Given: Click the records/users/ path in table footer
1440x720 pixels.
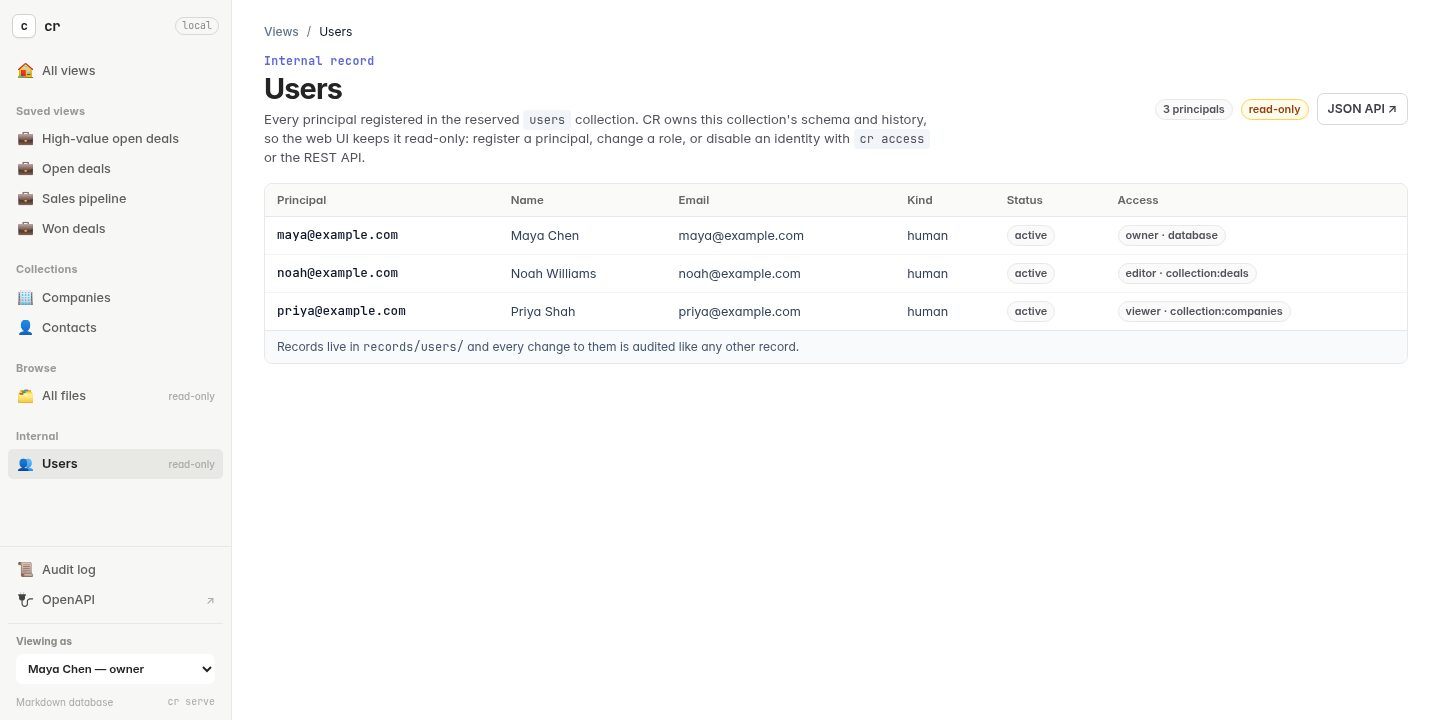Looking at the screenshot, I should 413,347.
